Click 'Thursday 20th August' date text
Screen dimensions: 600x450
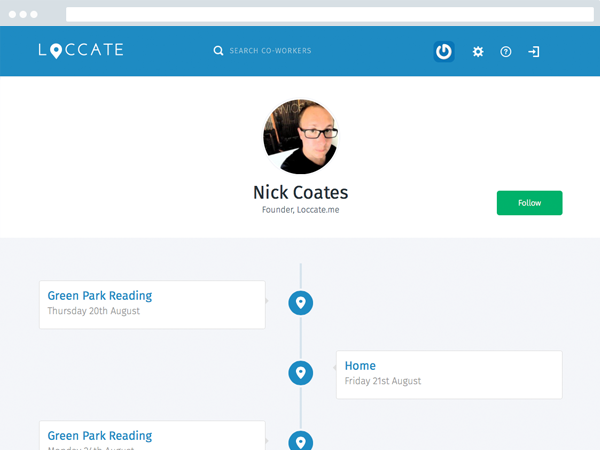click(x=94, y=311)
